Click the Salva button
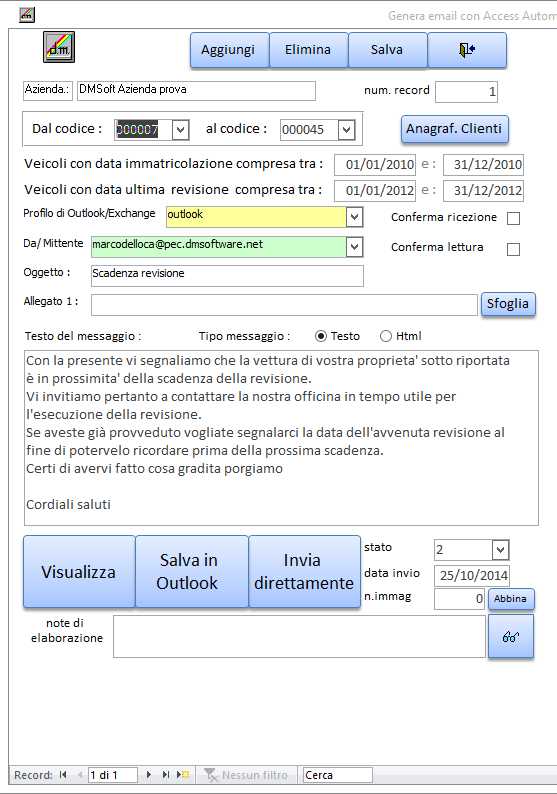The image size is (557, 794). point(388,50)
